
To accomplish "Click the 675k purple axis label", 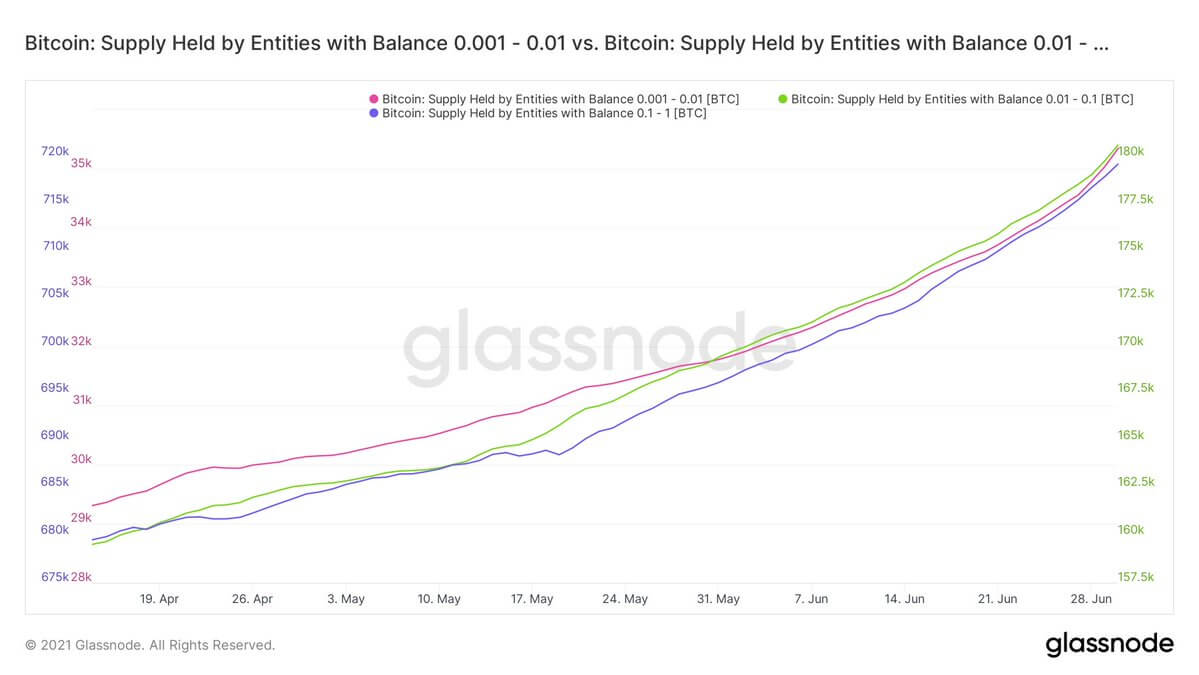I will [x=55, y=577].
